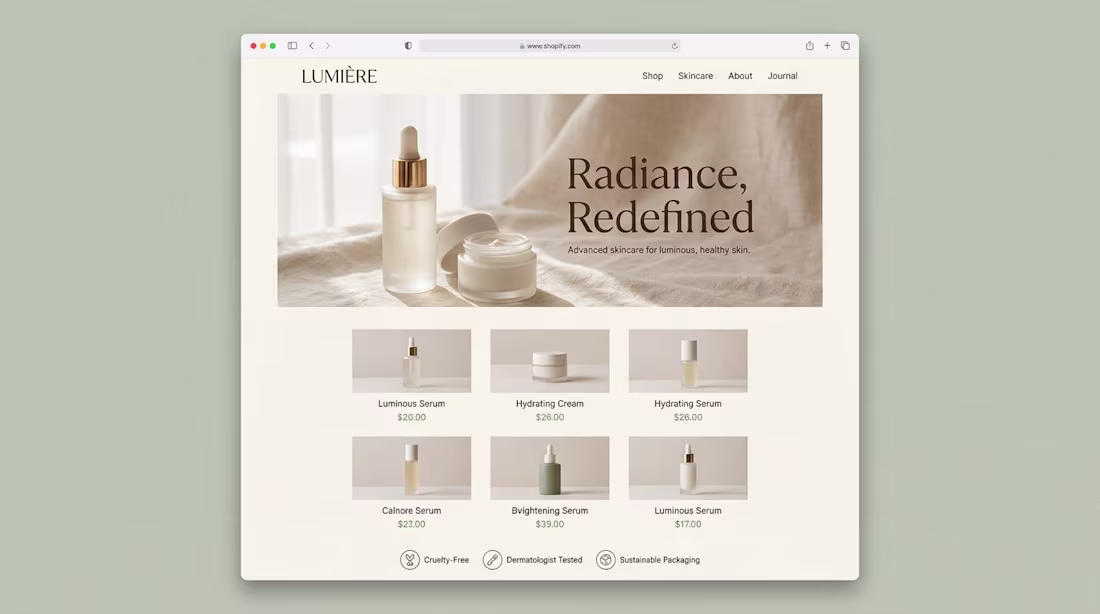Add a new tab with plus icon
Viewport: 1100px width, 614px height.
(827, 46)
